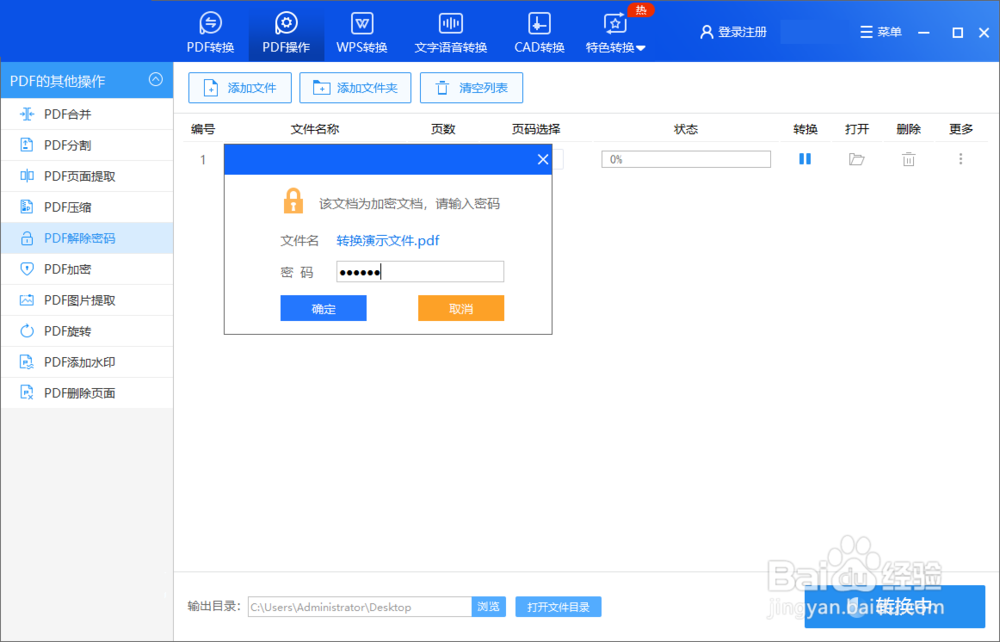Click the 0% progress bar for file 1

685,158
